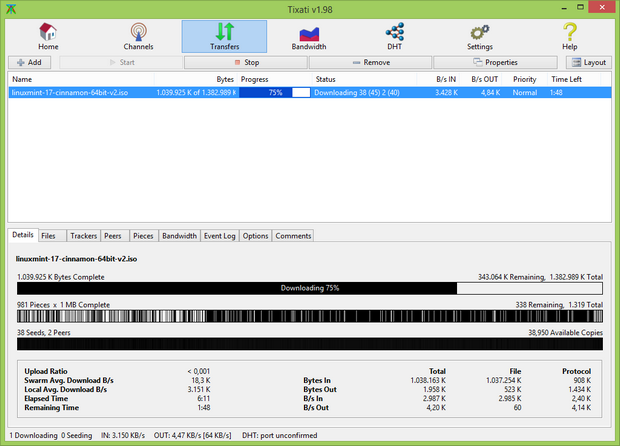
Task: Open the Channels section
Action: point(138,36)
